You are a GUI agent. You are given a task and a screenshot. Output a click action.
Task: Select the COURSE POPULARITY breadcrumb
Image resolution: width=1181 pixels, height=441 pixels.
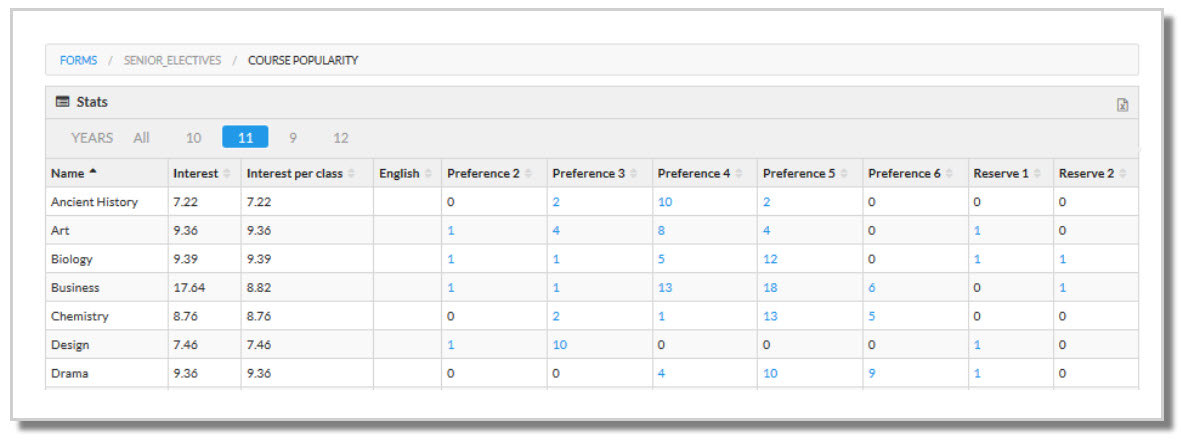click(x=304, y=60)
